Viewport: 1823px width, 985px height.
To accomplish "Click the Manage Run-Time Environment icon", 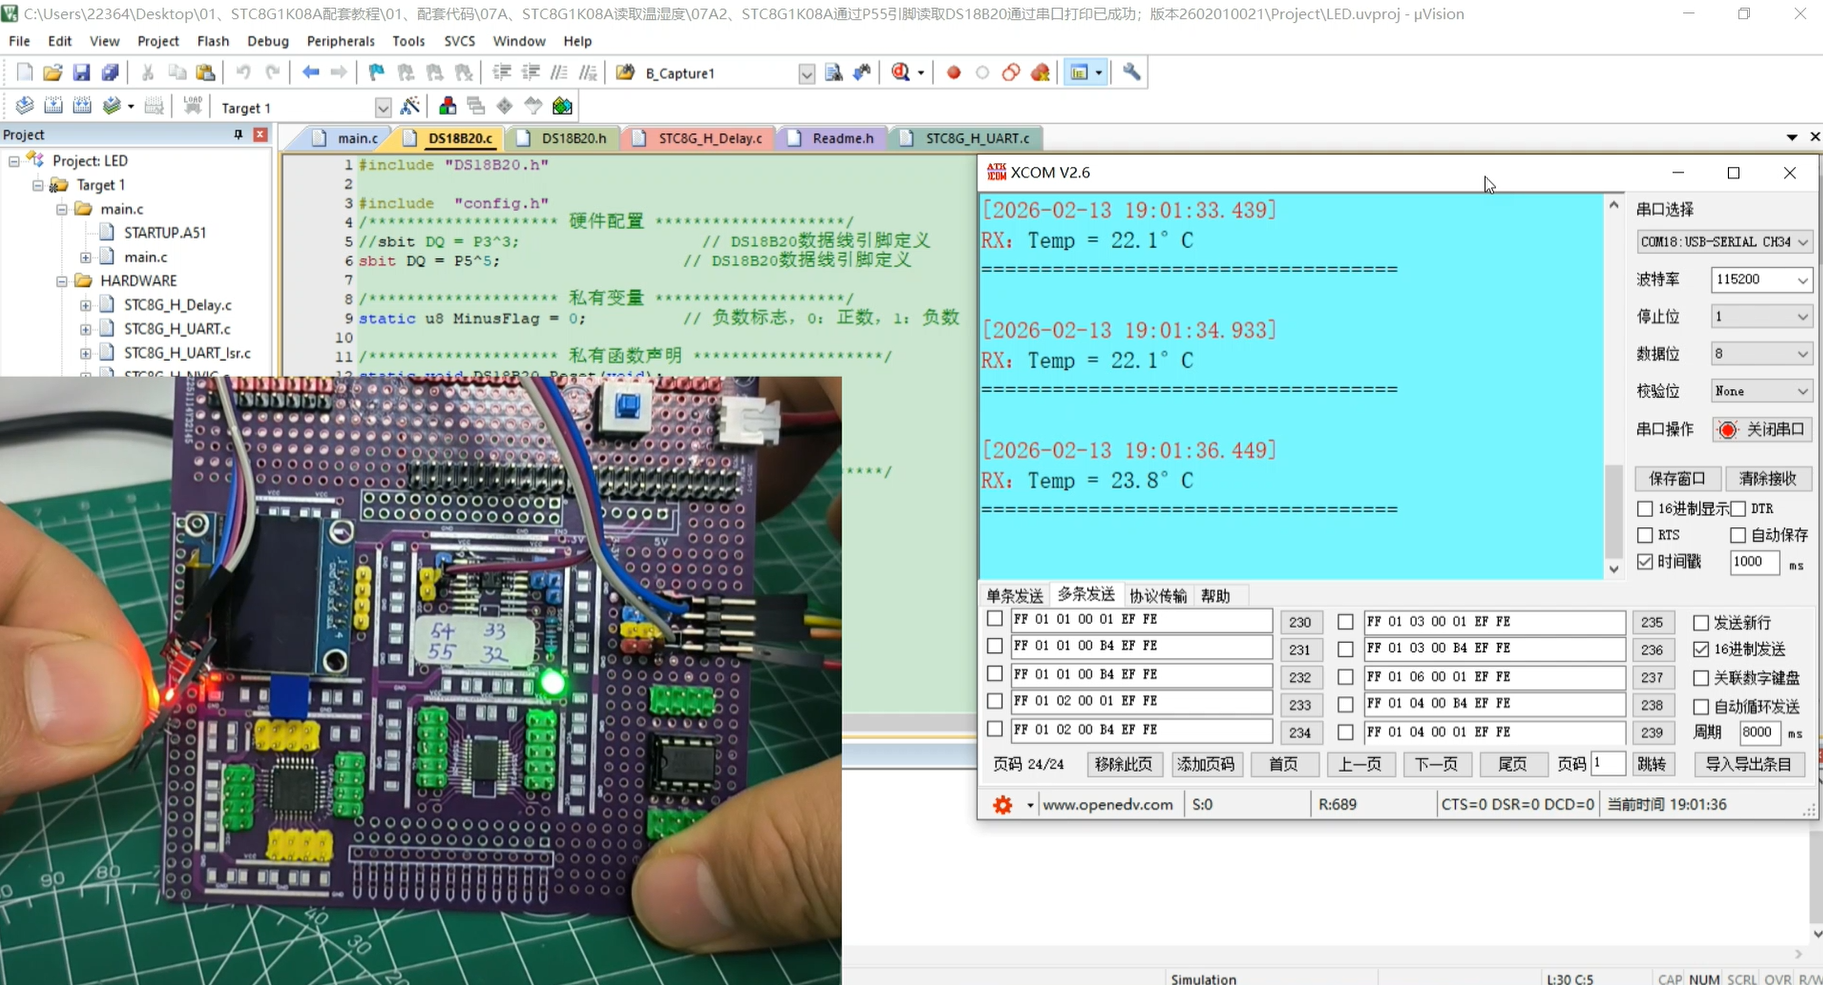I will pos(505,107).
